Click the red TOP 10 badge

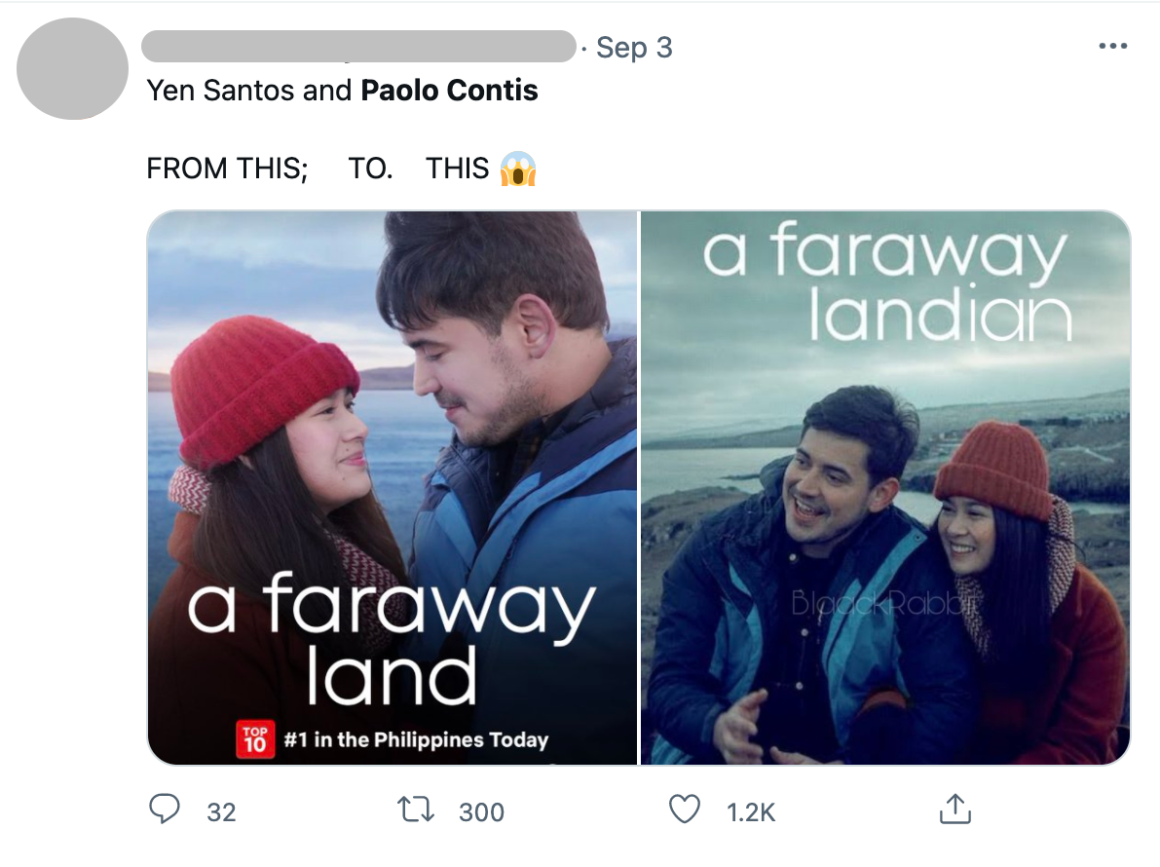tap(255, 739)
